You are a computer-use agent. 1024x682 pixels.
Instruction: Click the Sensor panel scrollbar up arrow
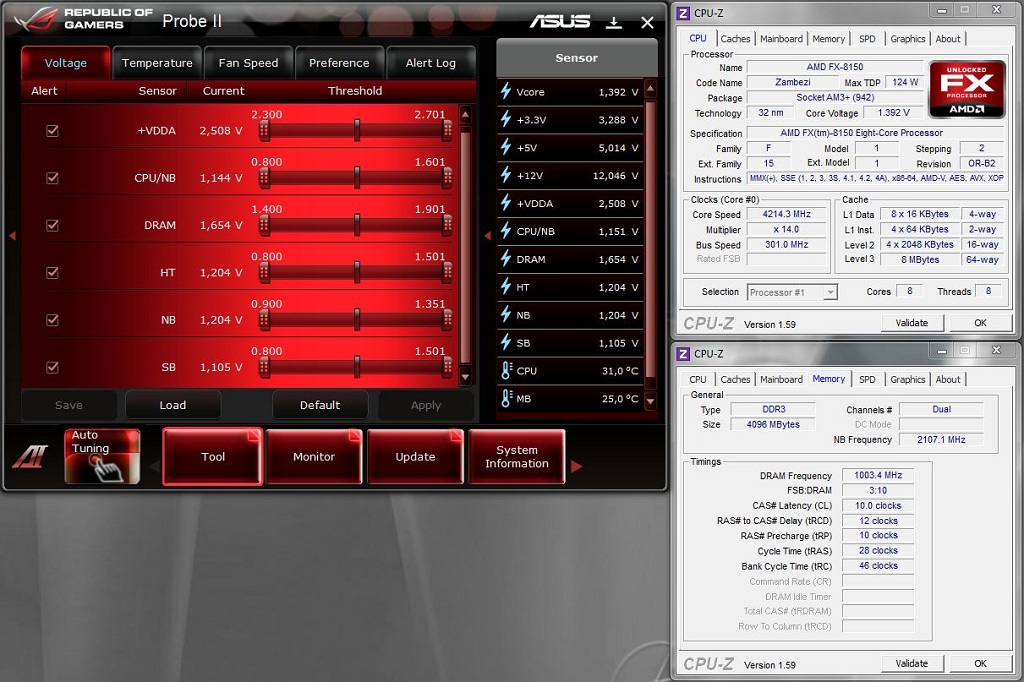650,88
